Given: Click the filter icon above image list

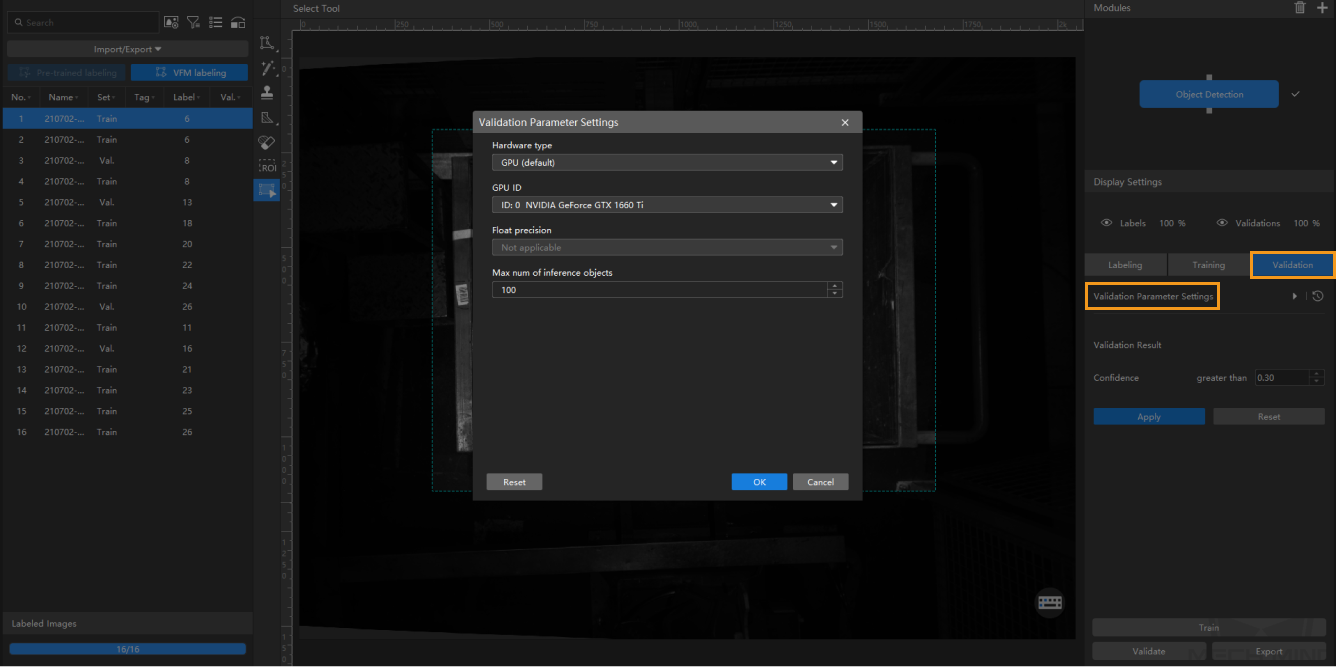Looking at the screenshot, I should coord(193,22).
